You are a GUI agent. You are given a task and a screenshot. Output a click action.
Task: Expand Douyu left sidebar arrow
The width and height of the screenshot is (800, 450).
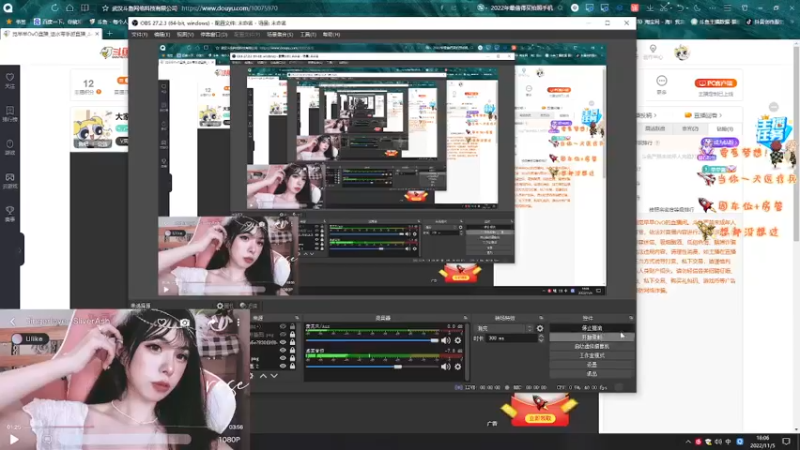click(x=20, y=250)
